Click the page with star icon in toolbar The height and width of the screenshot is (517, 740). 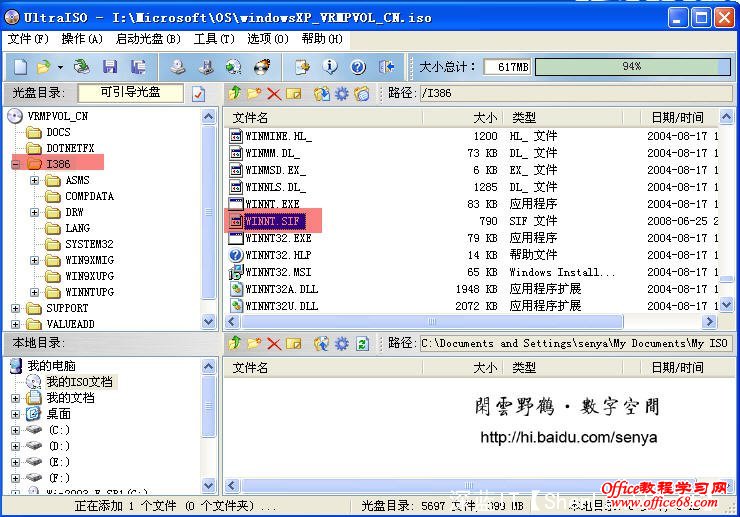tap(302, 67)
